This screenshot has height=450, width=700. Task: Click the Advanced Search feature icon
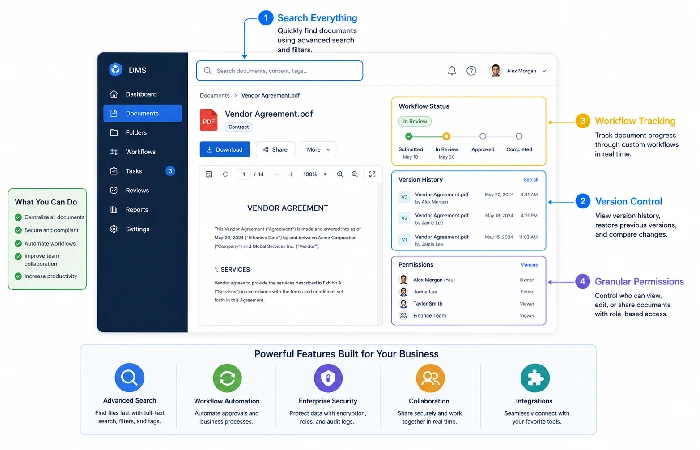[x=129, y=378]
